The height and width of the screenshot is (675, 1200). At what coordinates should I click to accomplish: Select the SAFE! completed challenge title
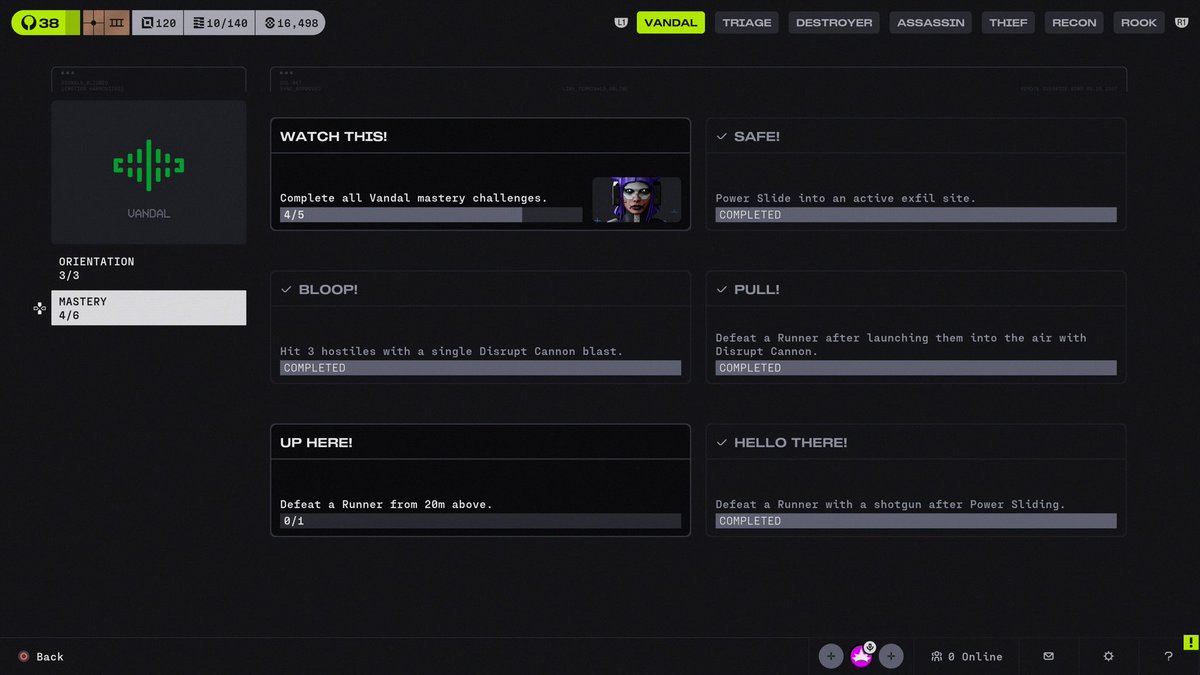(757, 136)
